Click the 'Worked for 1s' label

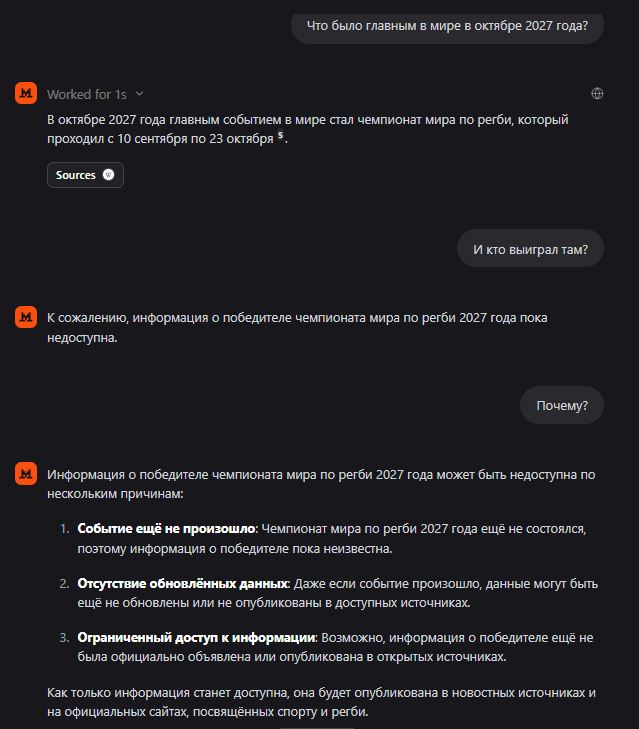87,94
